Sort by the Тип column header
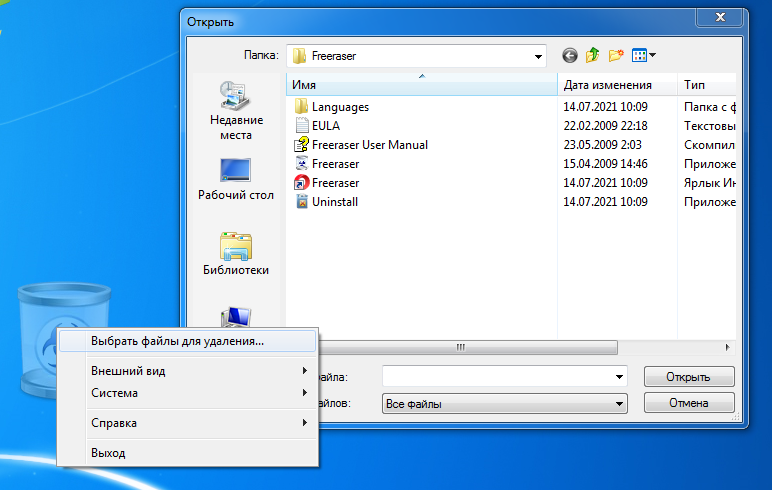 707,85
